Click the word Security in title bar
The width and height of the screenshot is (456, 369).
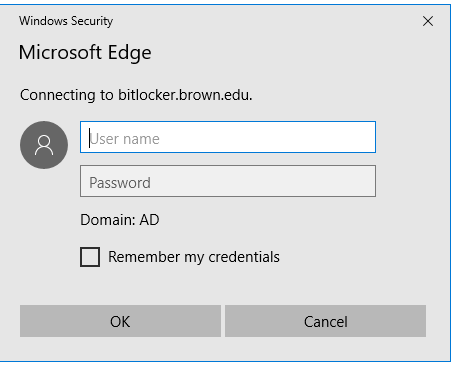(x=92, y=21)
